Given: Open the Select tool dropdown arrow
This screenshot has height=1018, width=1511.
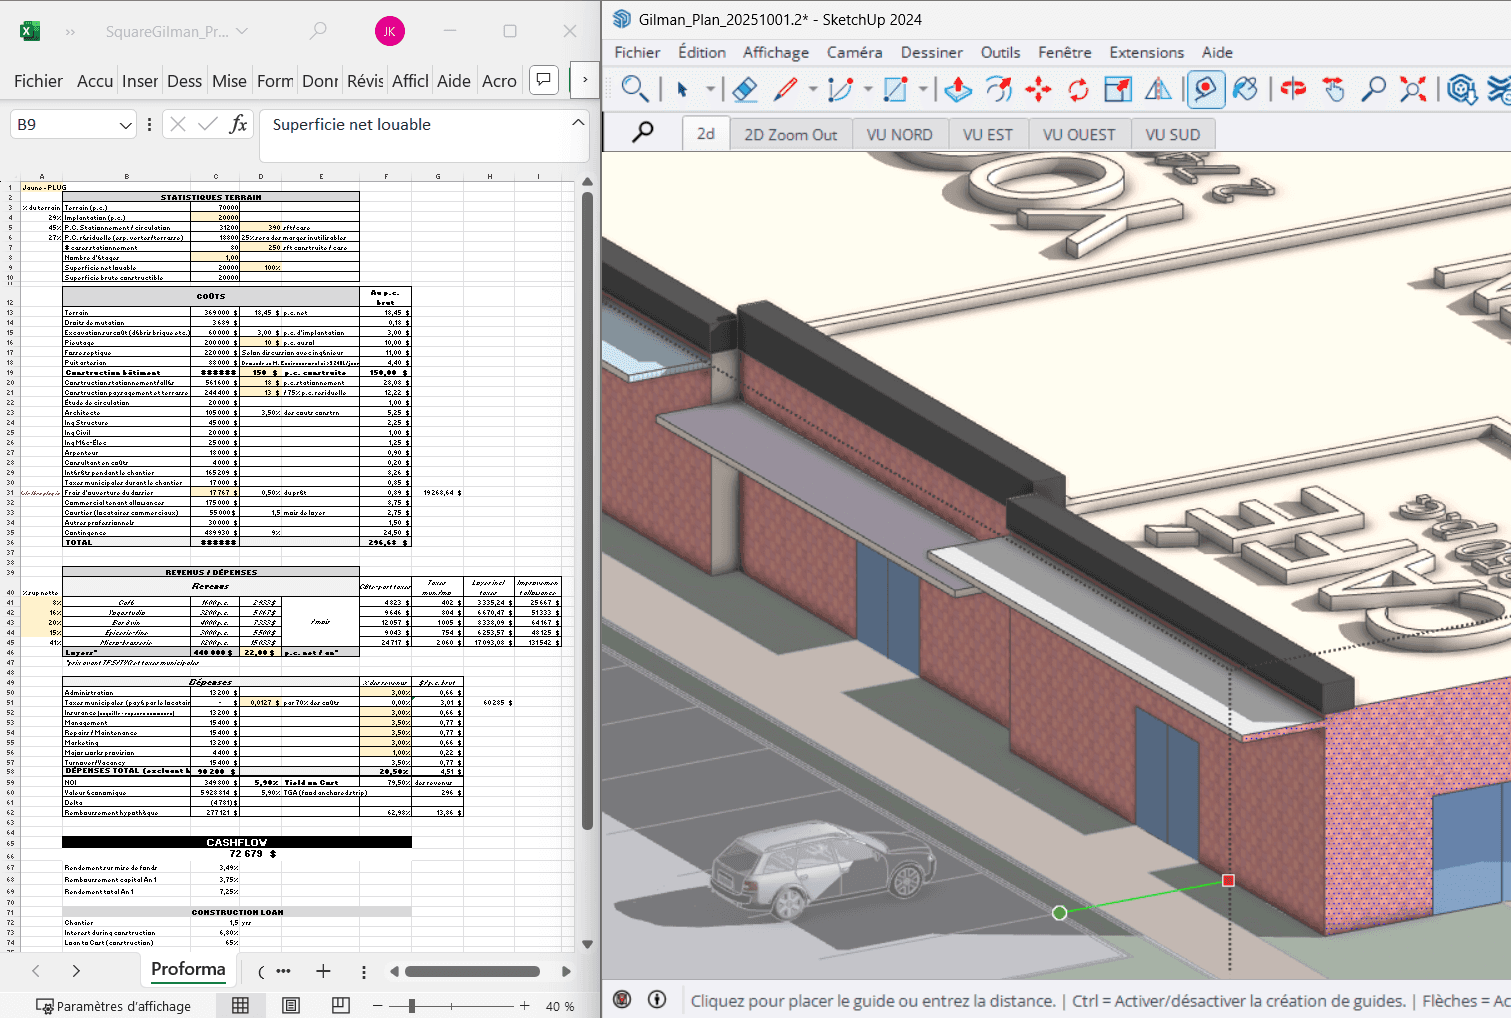Looking at the screenshot, I should (710, 90).
